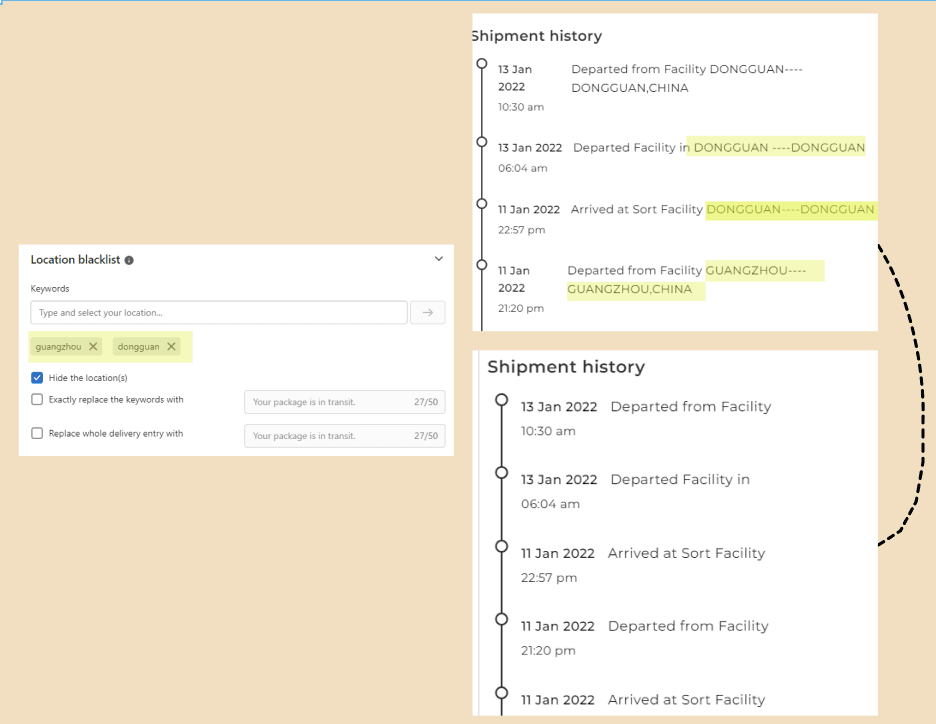Screen dimensions: 936x724
Task: Focus the Keywords location search field
Action: (x=218, y=313)
